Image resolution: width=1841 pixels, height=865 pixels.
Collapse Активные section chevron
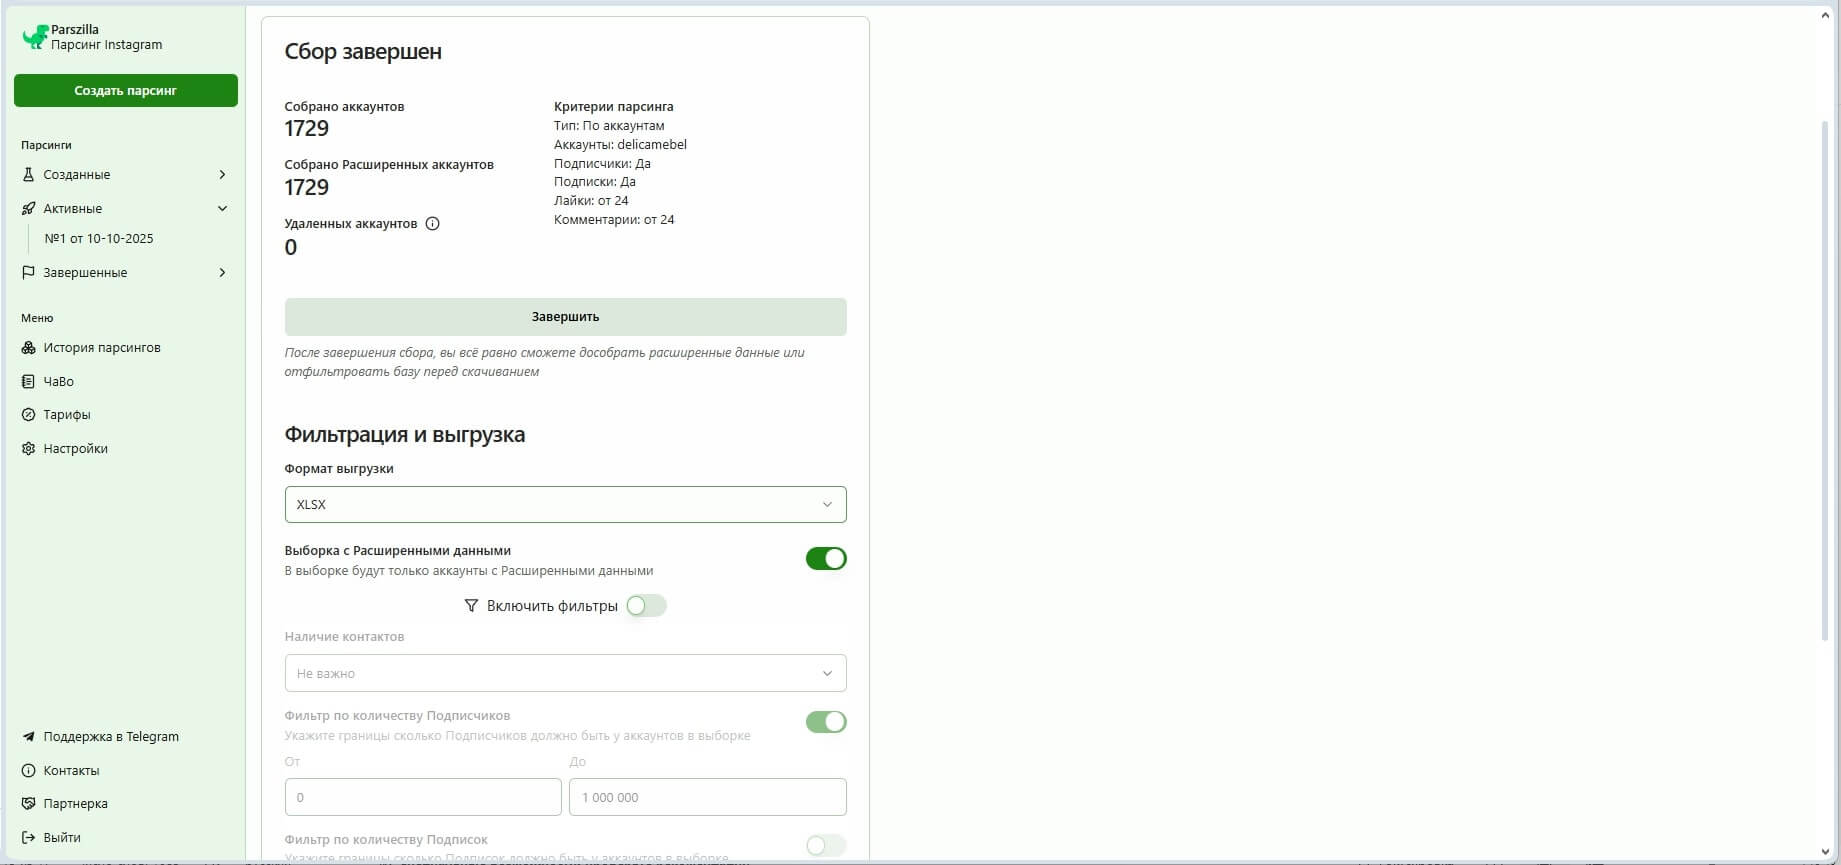pos(222,208)
